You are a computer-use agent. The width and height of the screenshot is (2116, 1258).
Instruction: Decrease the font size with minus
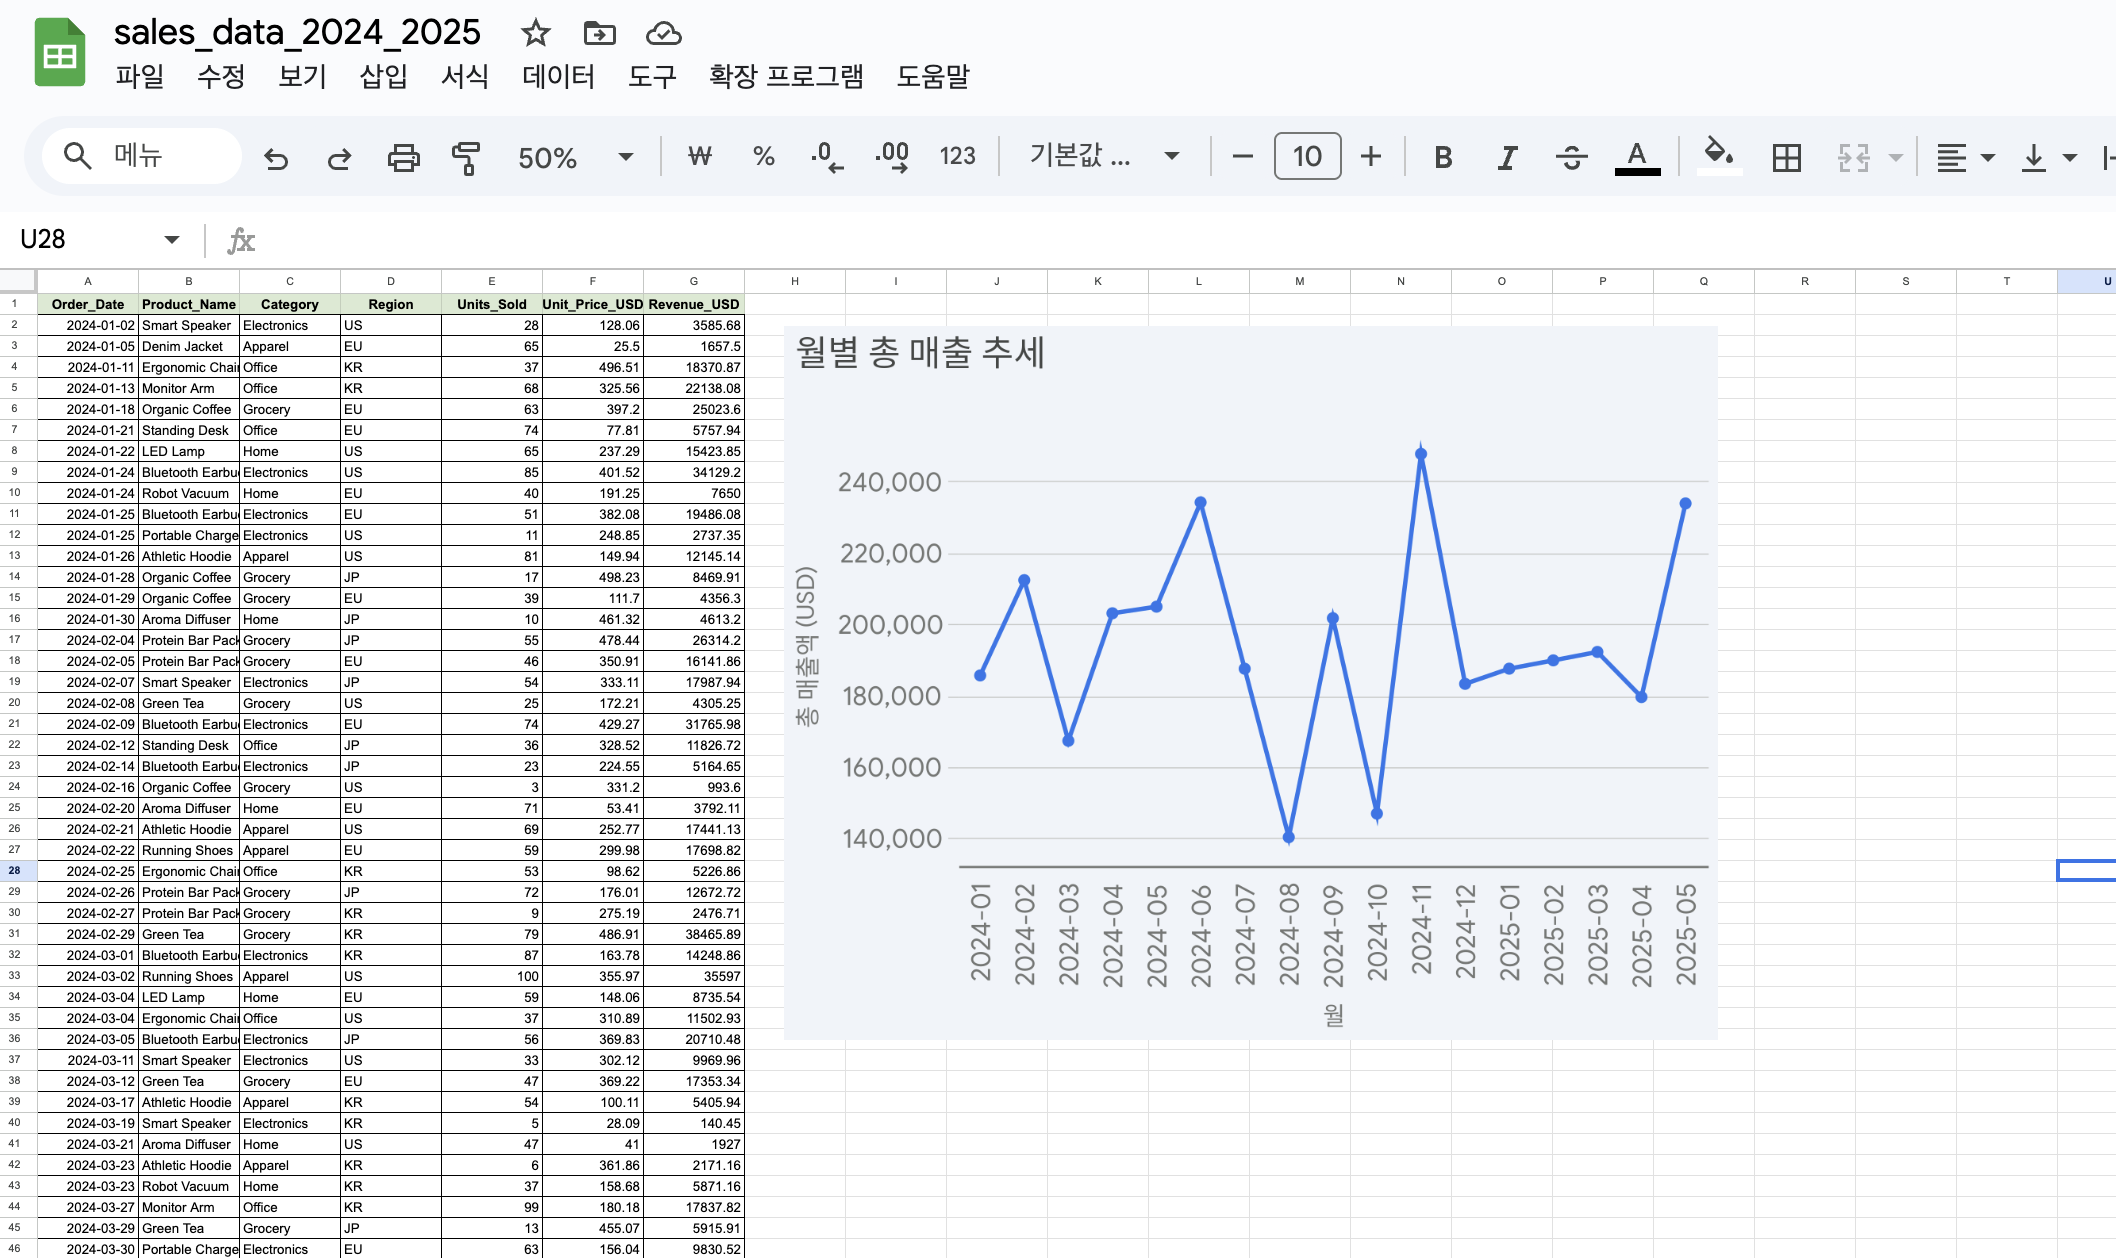point(1243,156)
